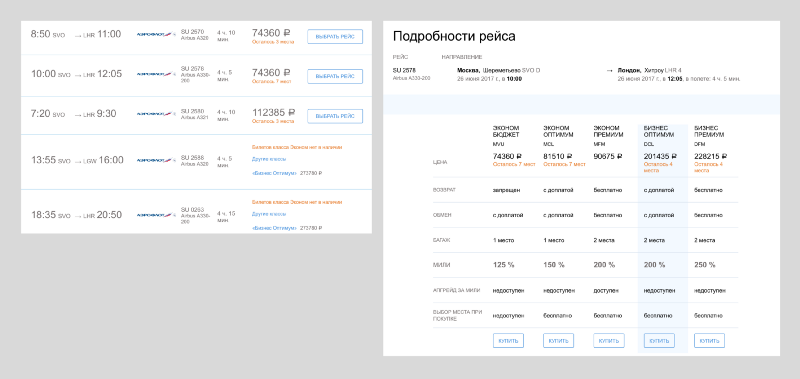
Task: Buy the Бизнес Оптимум fare with КУПИТЬ
Action: pyautogui.click(x=659, y=341)
